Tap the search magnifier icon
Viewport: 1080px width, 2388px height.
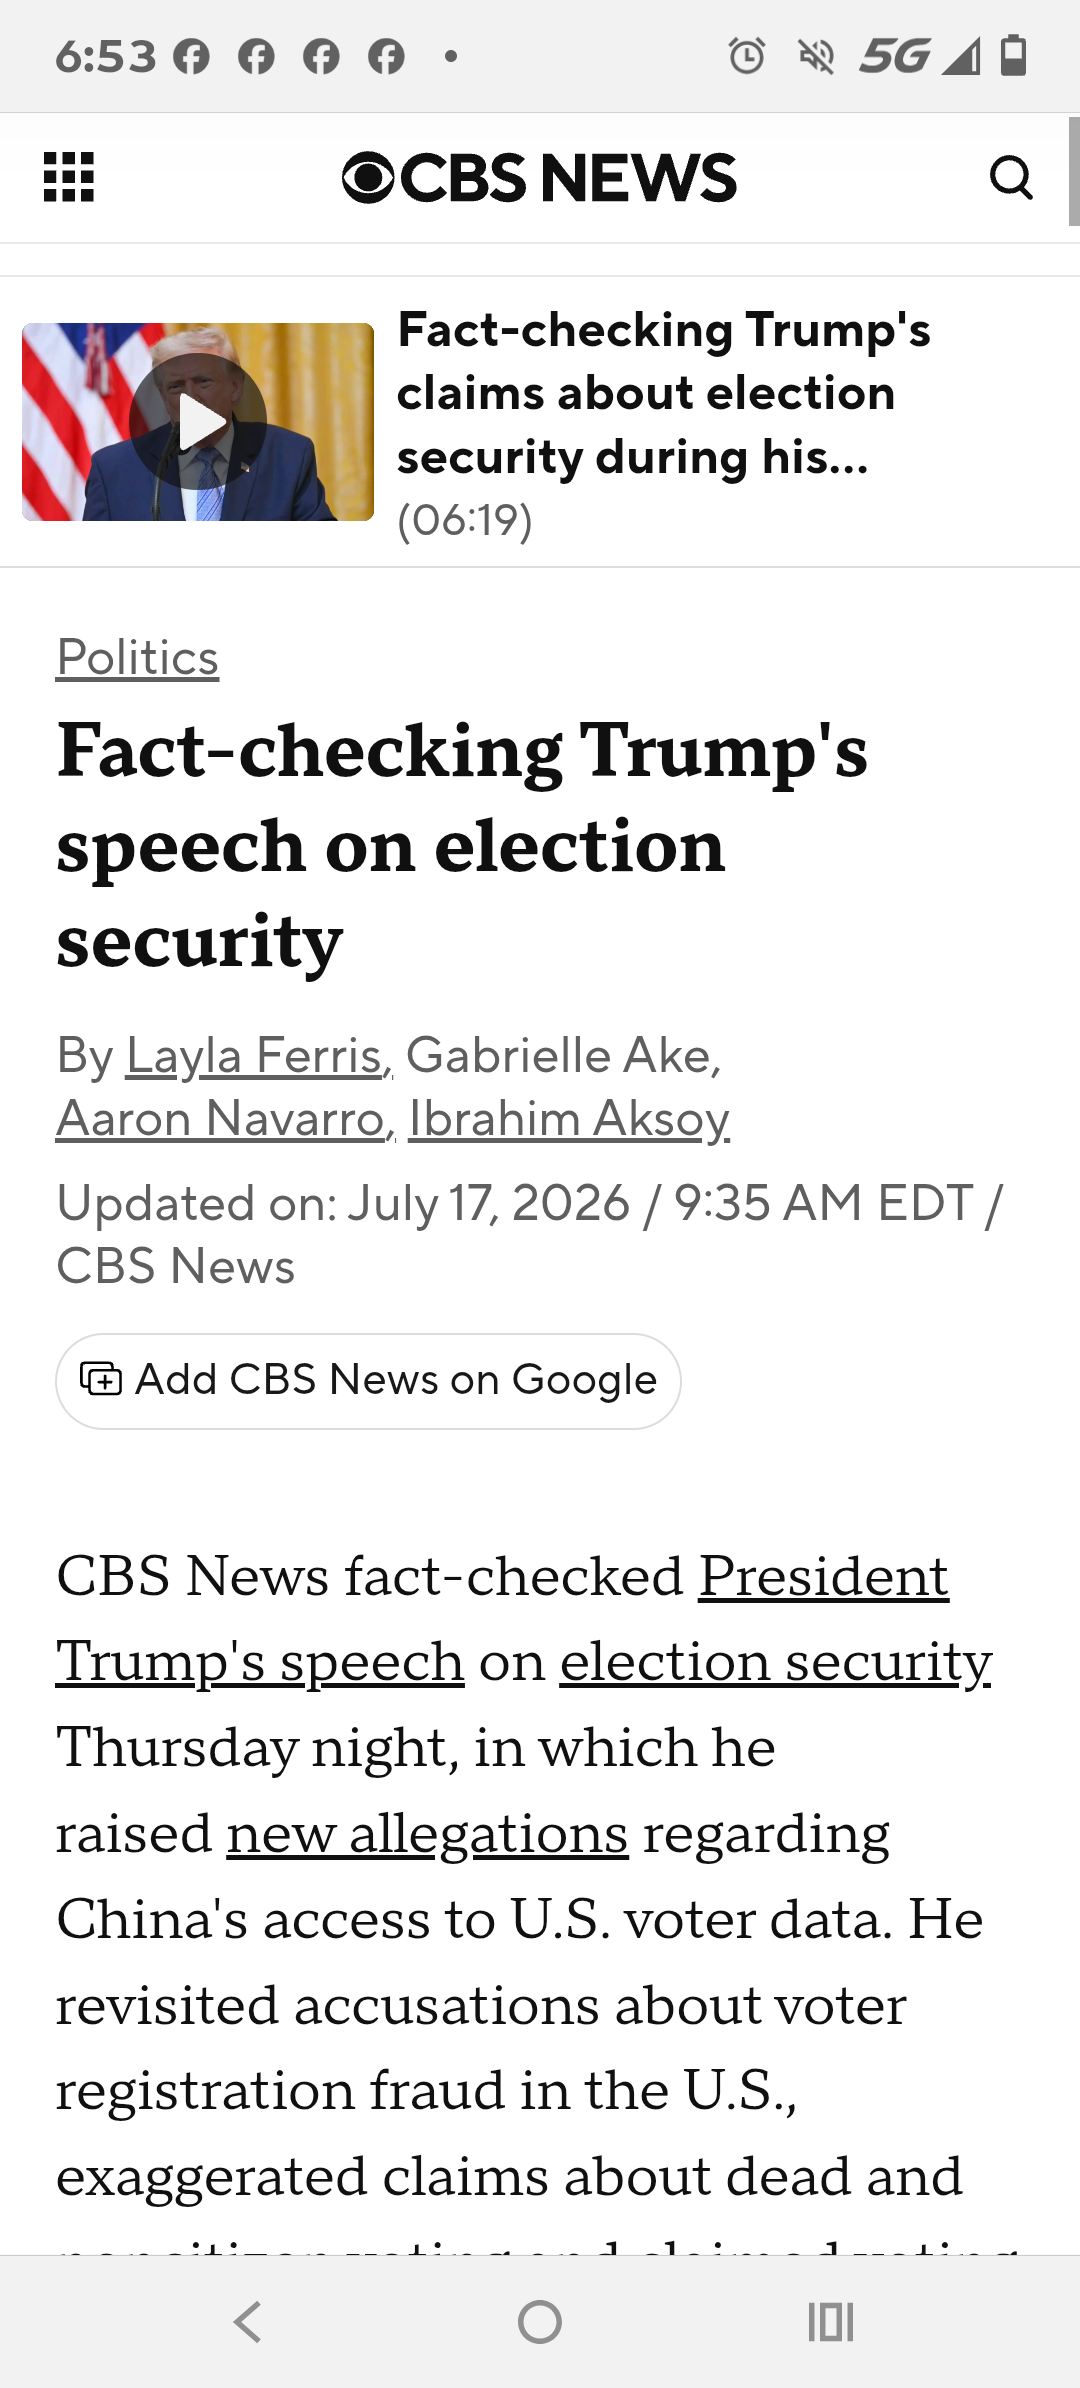point(1011,178)
